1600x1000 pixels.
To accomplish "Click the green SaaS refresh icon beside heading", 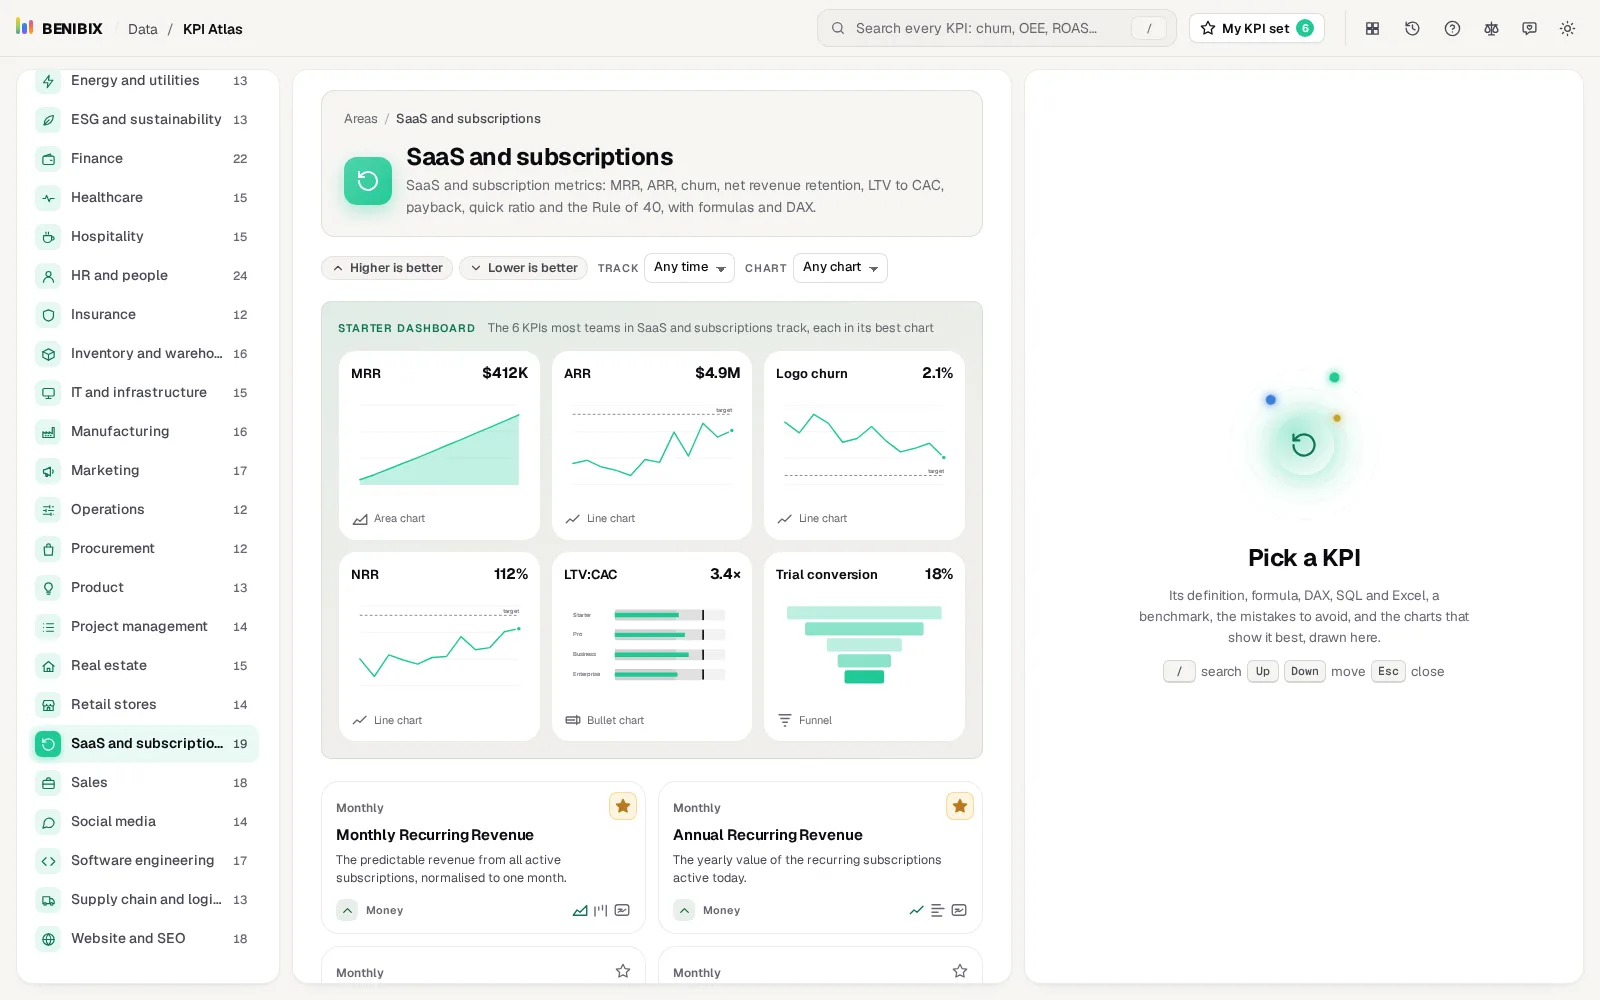I will pyautogui.click(x=368, y=181).
